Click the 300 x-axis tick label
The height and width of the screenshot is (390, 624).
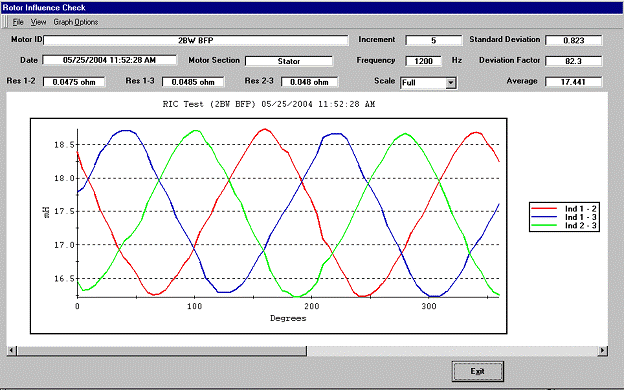[429, 306]
